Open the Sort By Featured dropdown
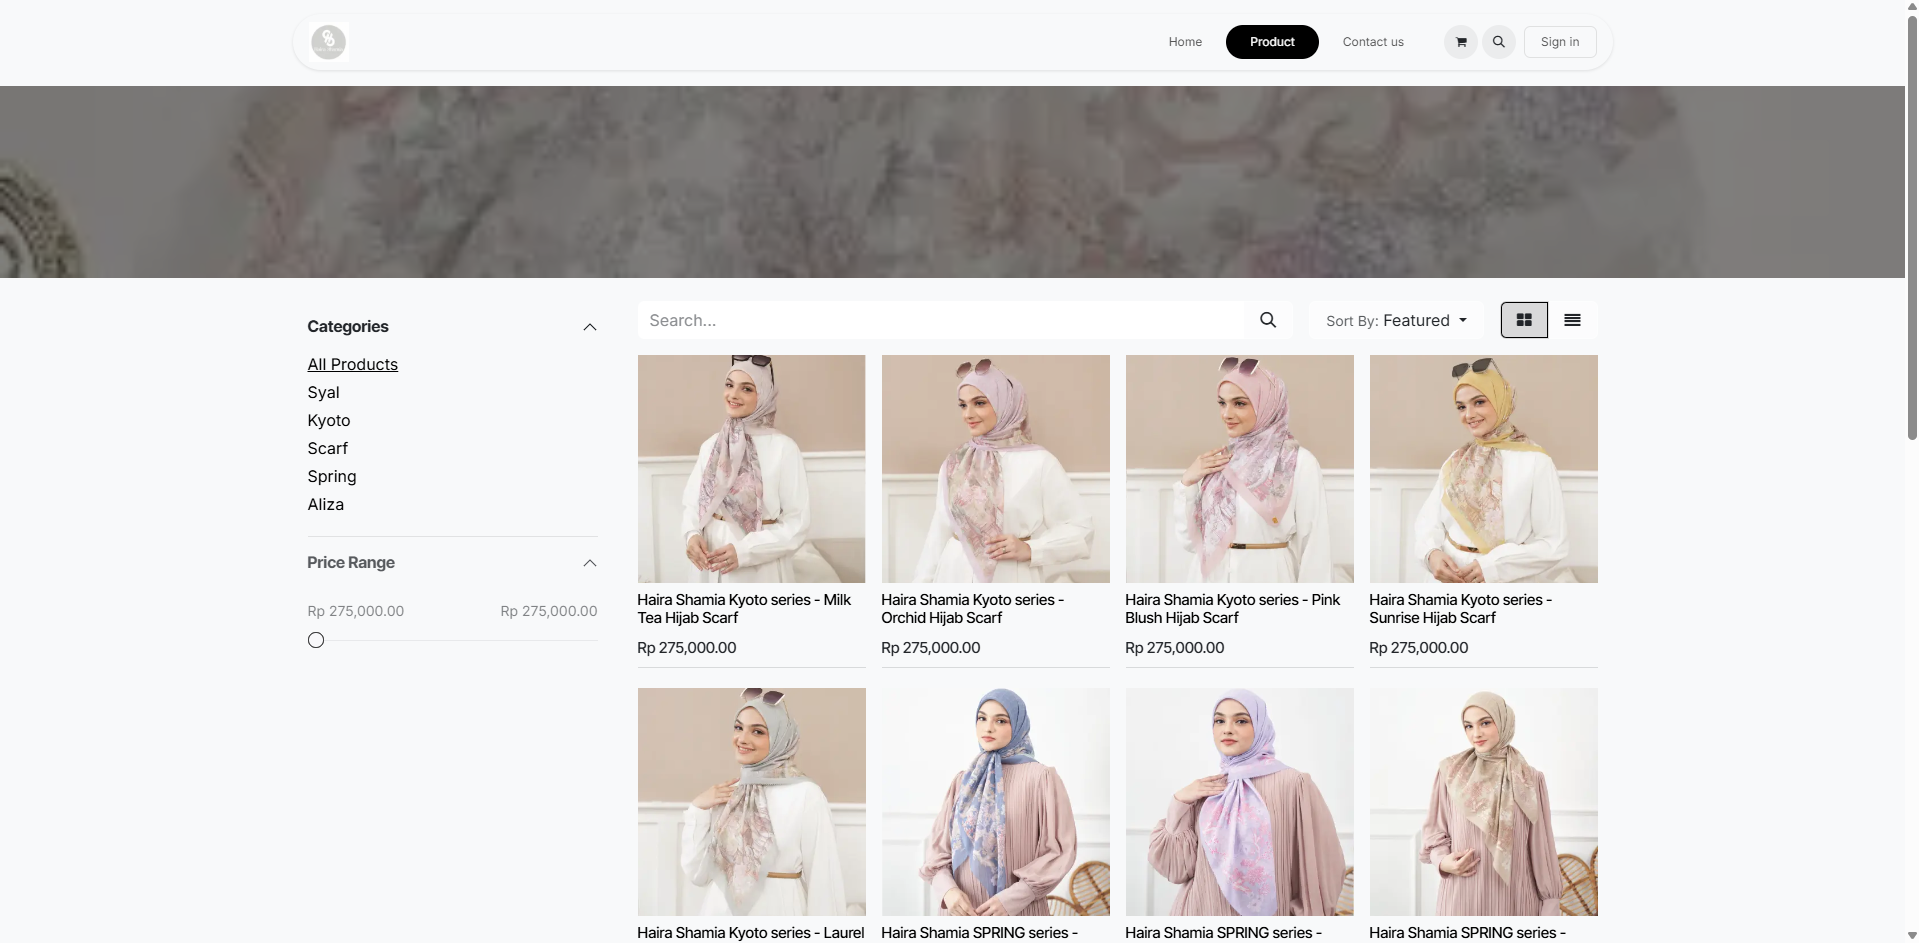This screenshot has height=943, width=1919. click(1396, 320)
